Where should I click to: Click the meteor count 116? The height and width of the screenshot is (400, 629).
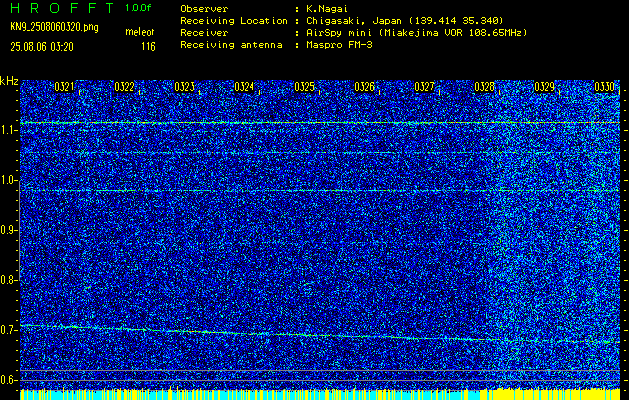tap(148, 47)
